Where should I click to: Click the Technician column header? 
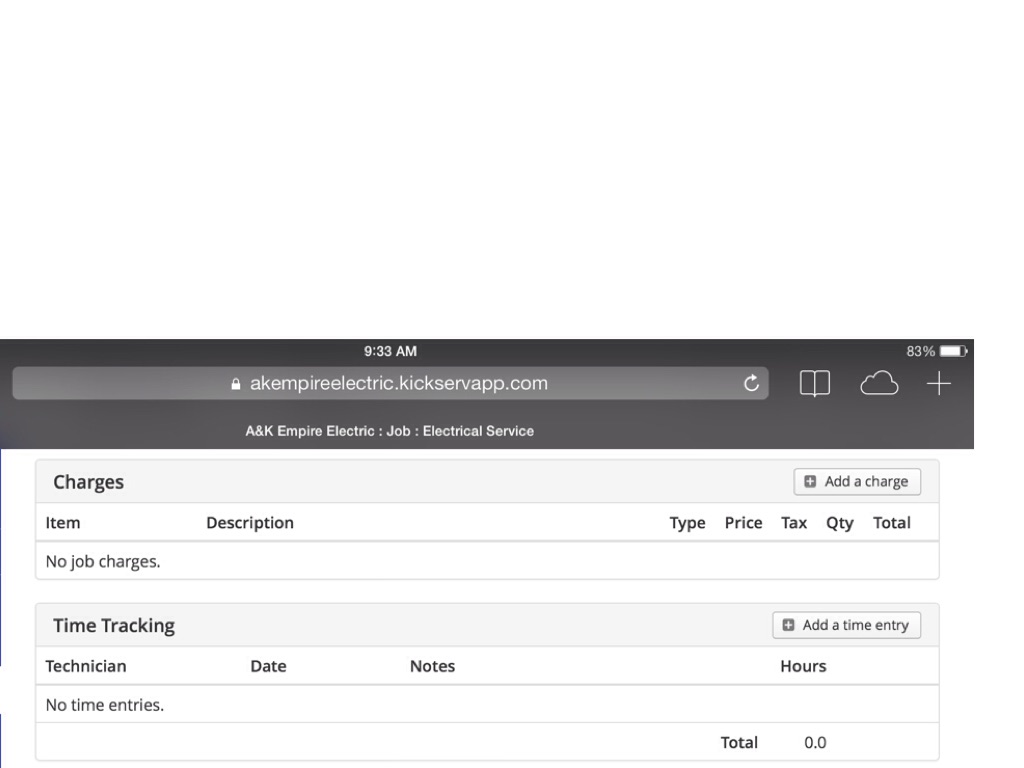coord(86,667)
